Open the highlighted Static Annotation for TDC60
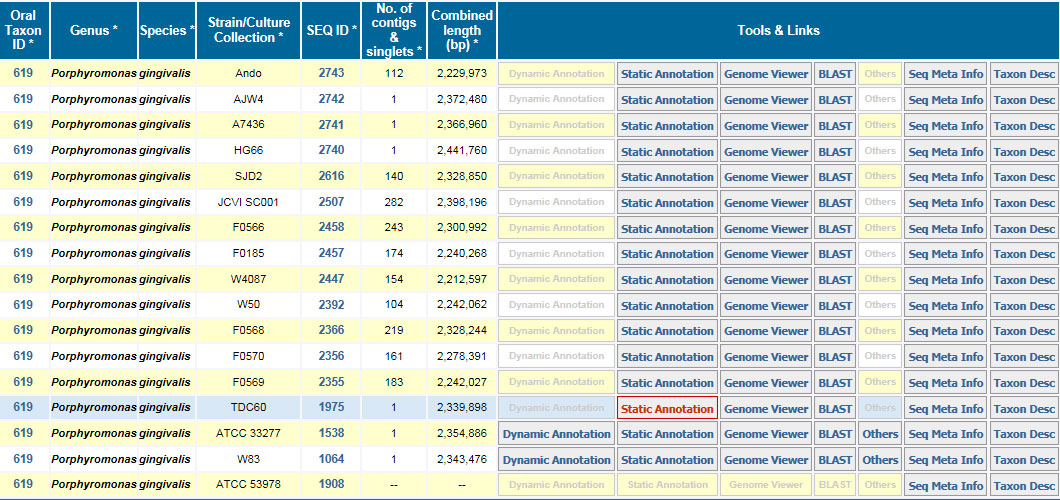This screenshot has height=500, width=1060. tap(667, 408)
